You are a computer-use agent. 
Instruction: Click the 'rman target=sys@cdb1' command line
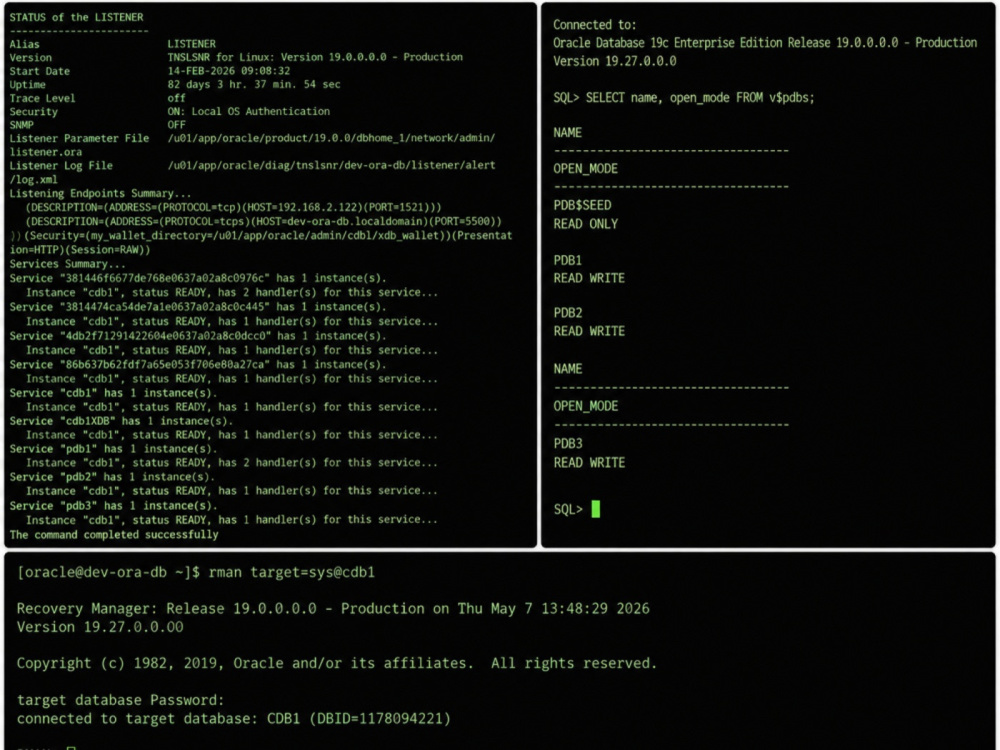(196, 572)
